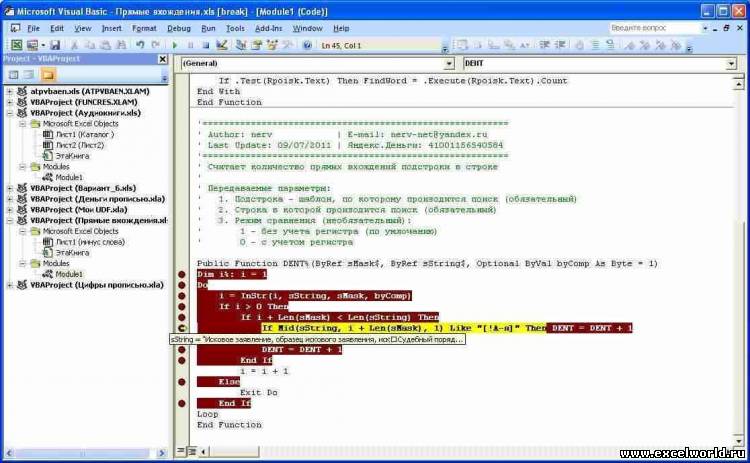The width and height of the screenshot is (750, 463).
Task: Open Visual Basic Help question mark icon
Action: tap(307, 45)
